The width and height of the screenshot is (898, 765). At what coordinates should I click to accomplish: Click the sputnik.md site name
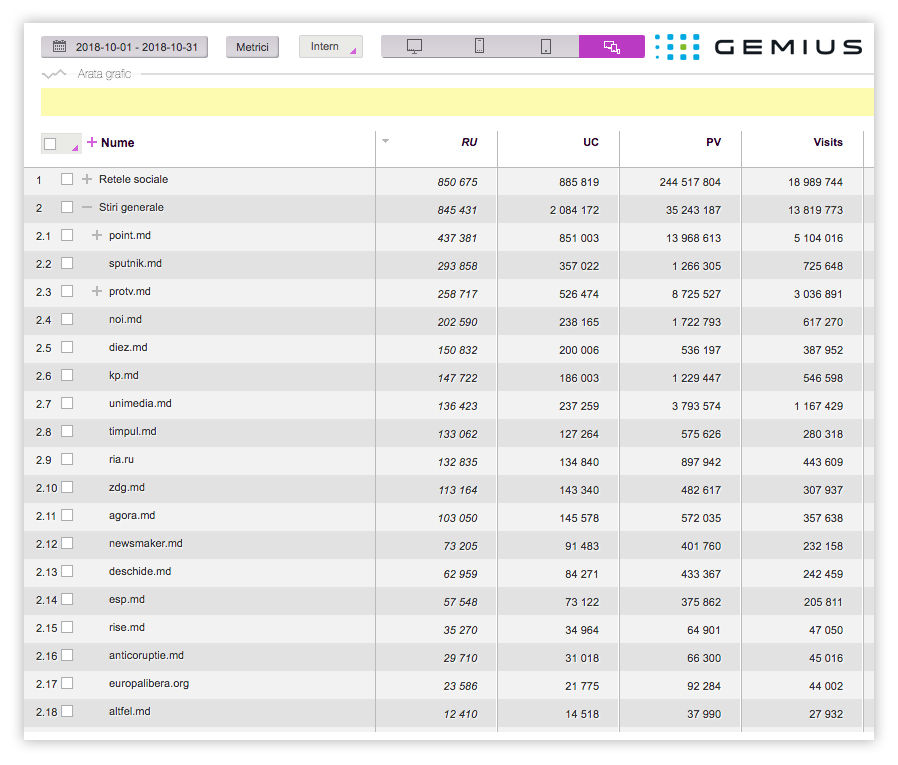pos(135,263)
